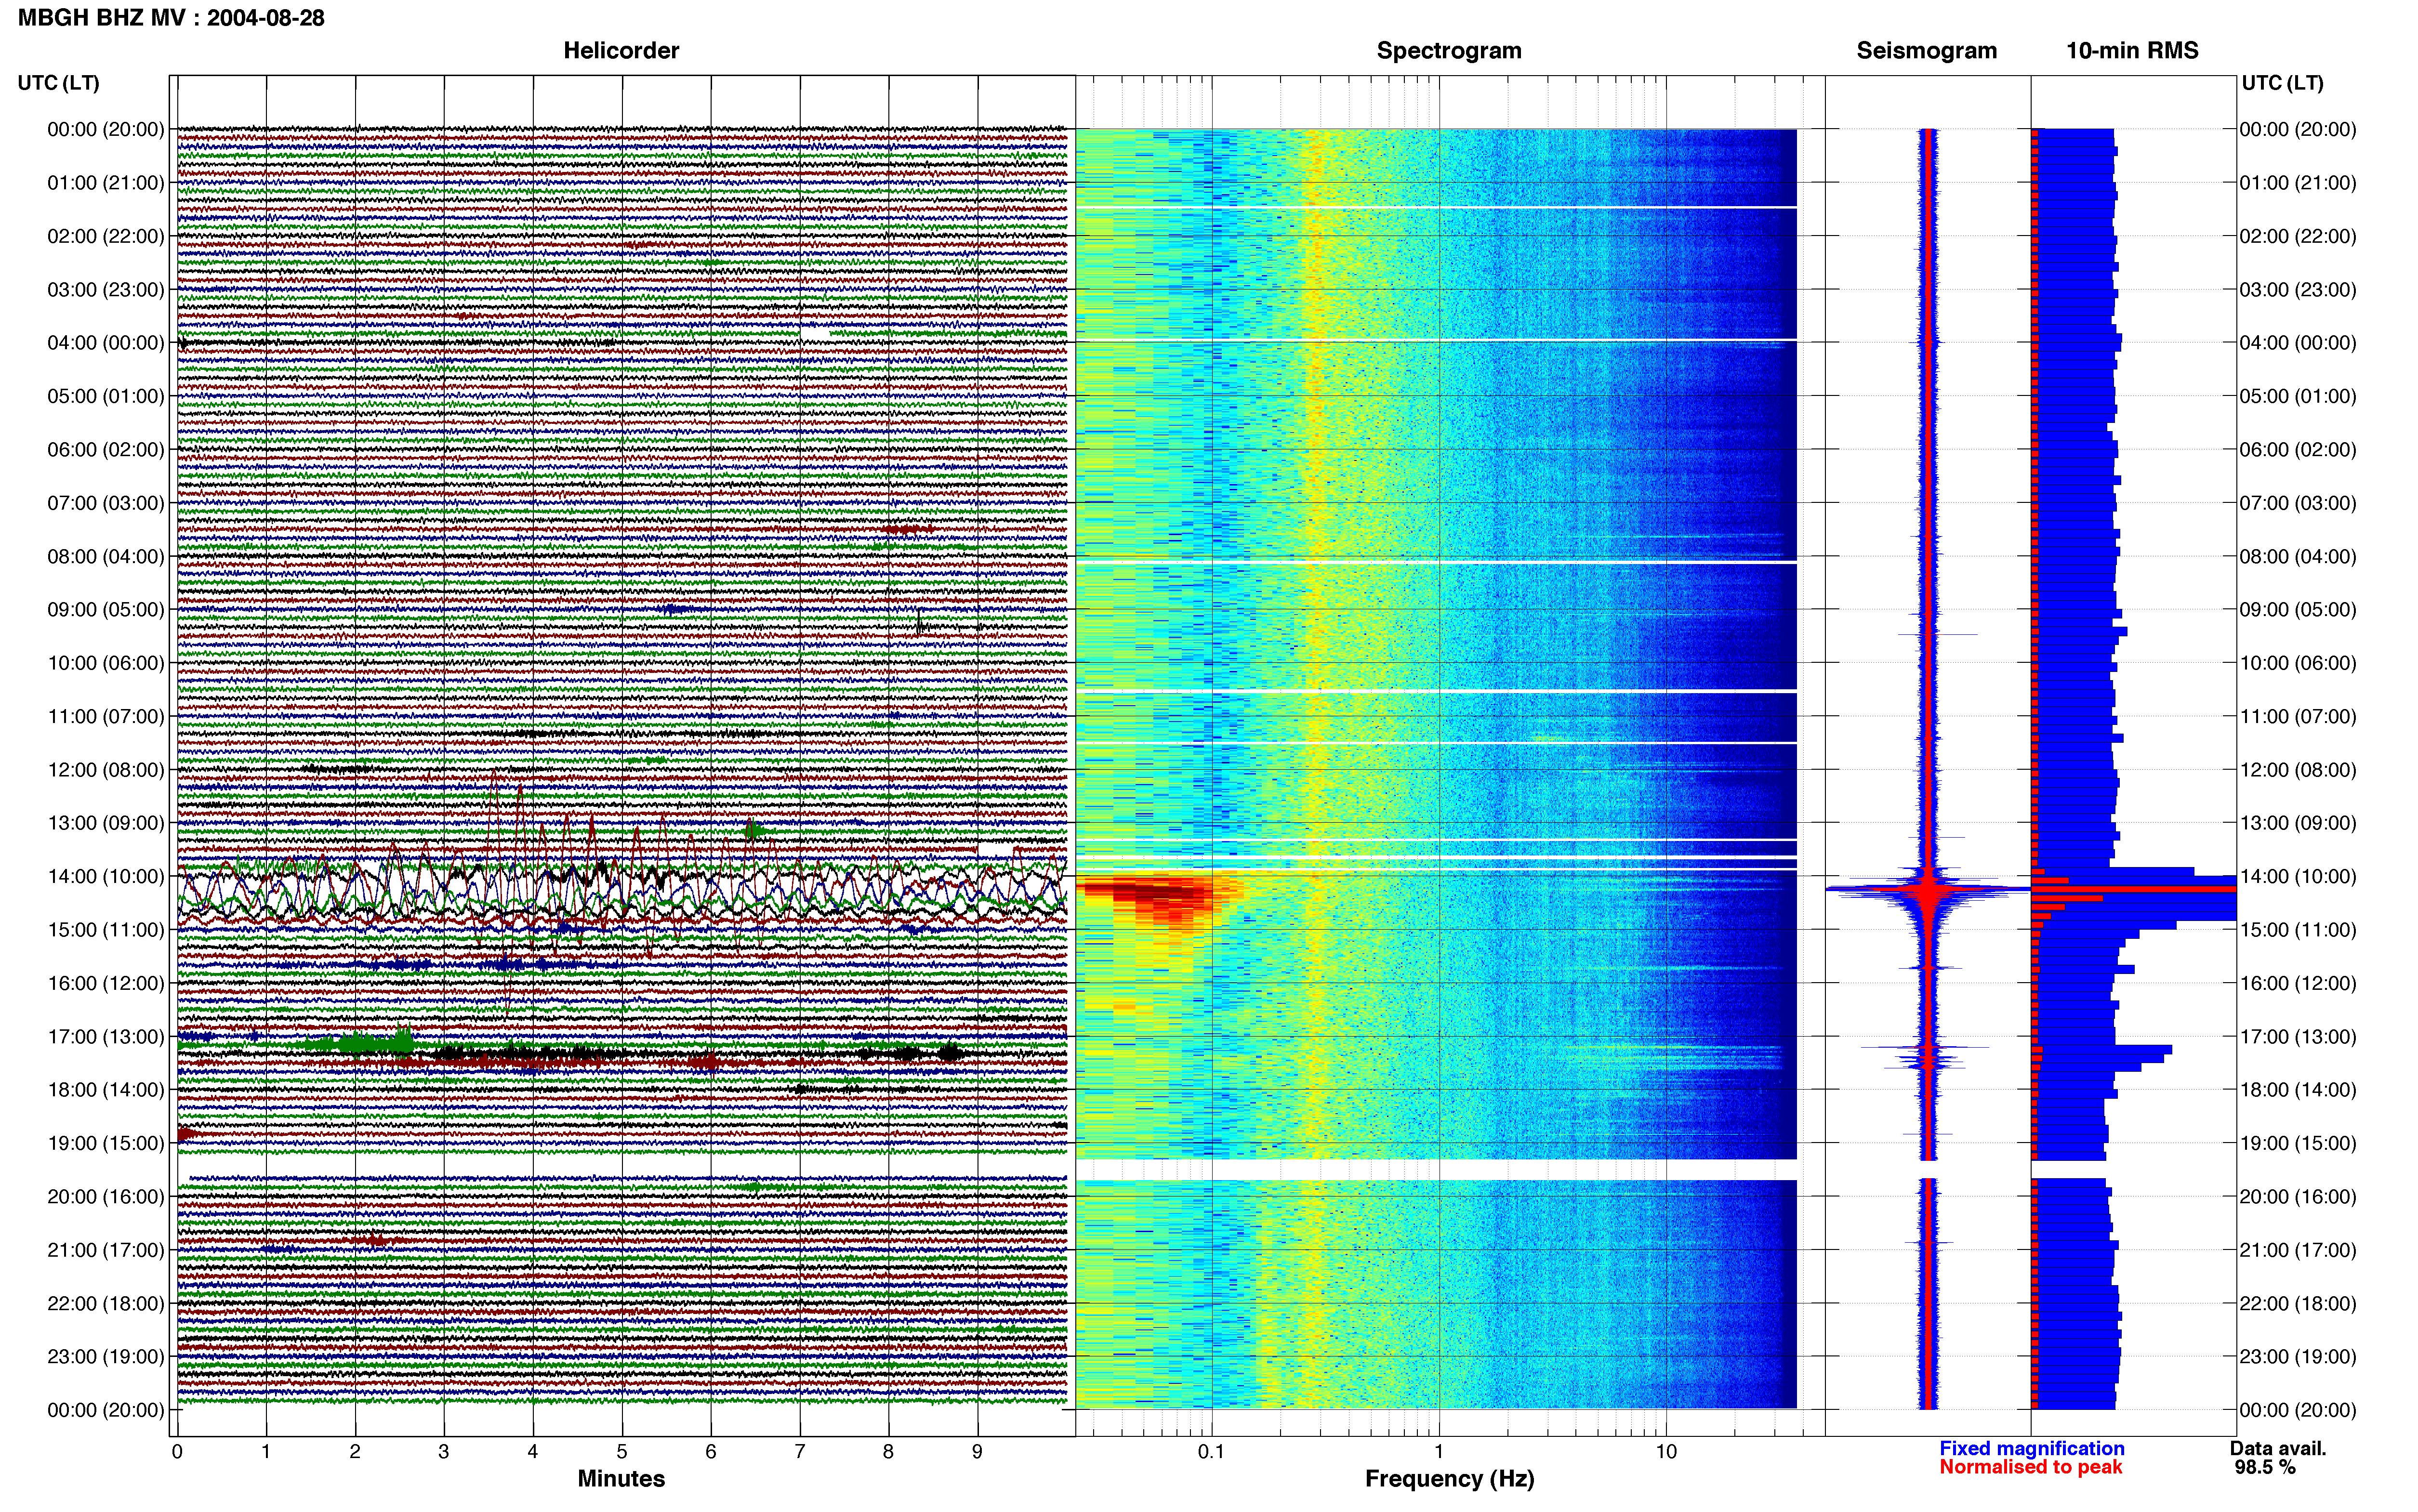
Task: Click the '98.5 %' data availability value
Action: (2265, 1468)
